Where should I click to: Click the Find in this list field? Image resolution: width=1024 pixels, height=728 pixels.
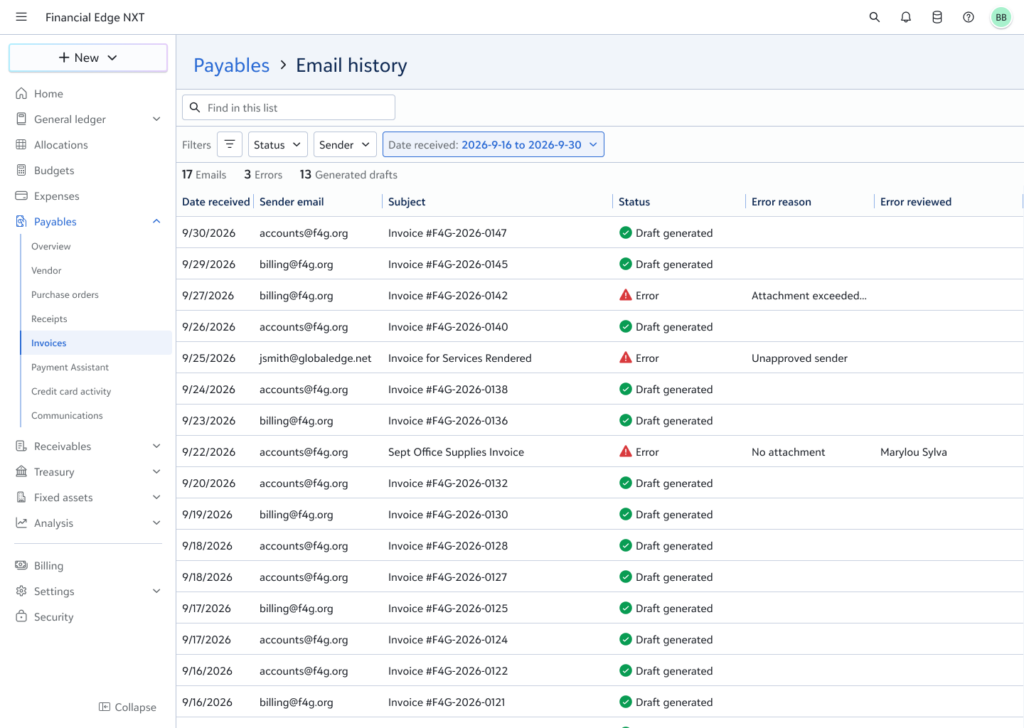click(x=289, y=107)
